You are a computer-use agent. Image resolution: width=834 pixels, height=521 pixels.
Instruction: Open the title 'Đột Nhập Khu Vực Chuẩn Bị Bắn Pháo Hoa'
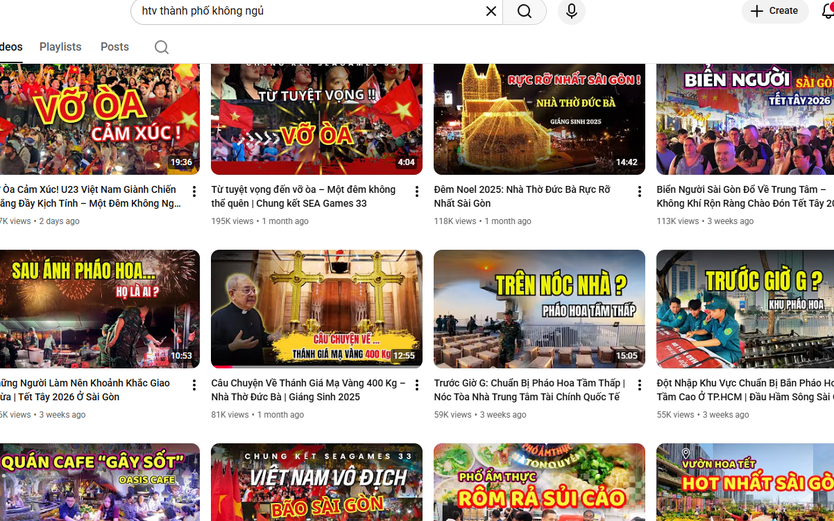(745, 390)
